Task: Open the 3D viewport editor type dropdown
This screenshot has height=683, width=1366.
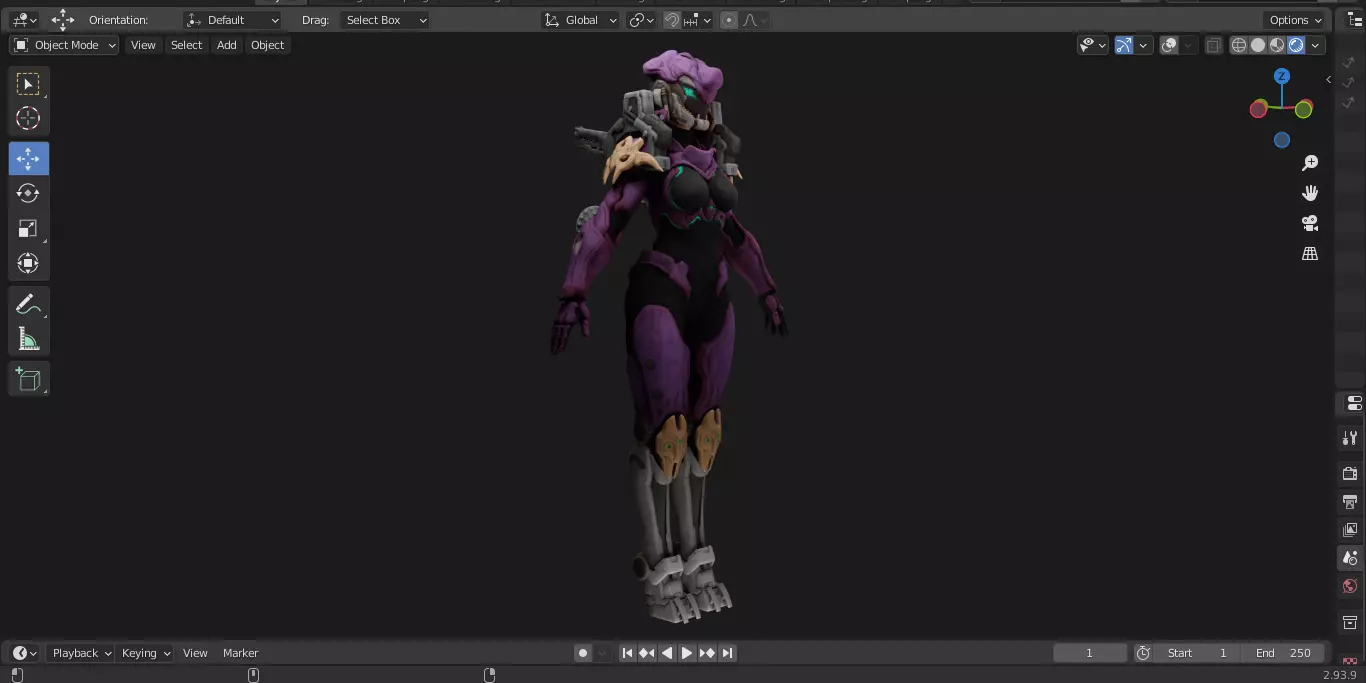Action: coord(25,20)
